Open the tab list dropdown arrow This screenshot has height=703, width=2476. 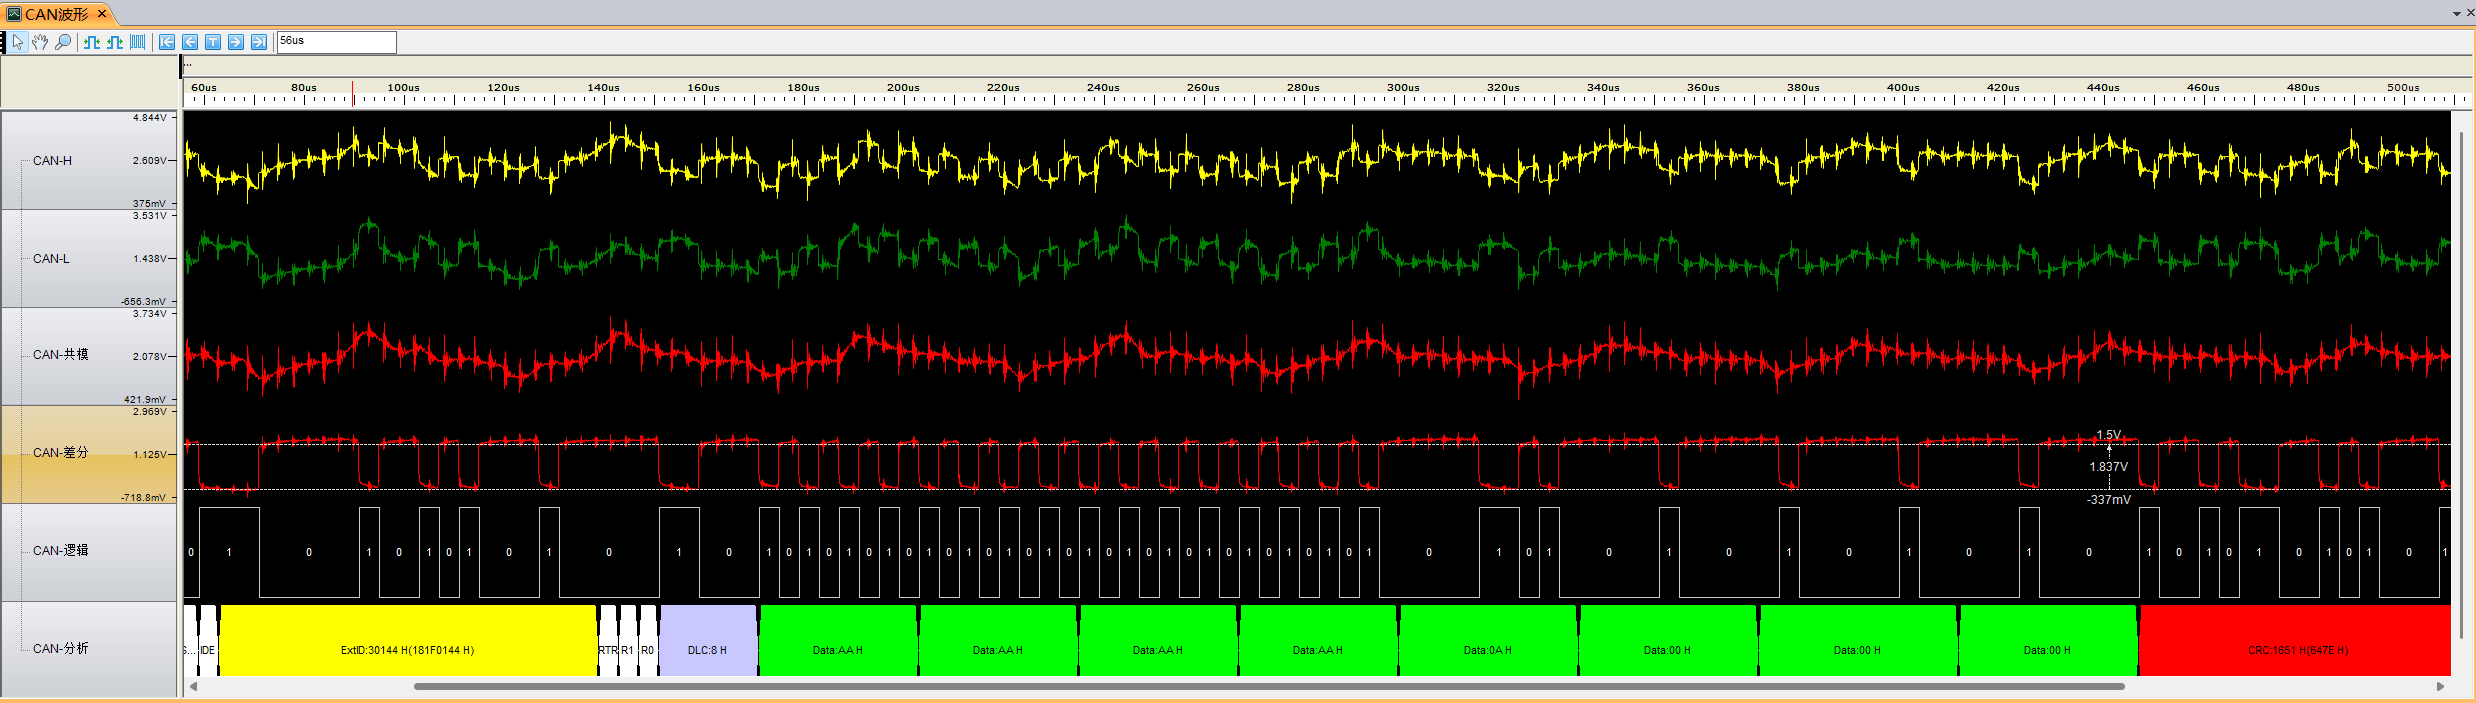2457,14
